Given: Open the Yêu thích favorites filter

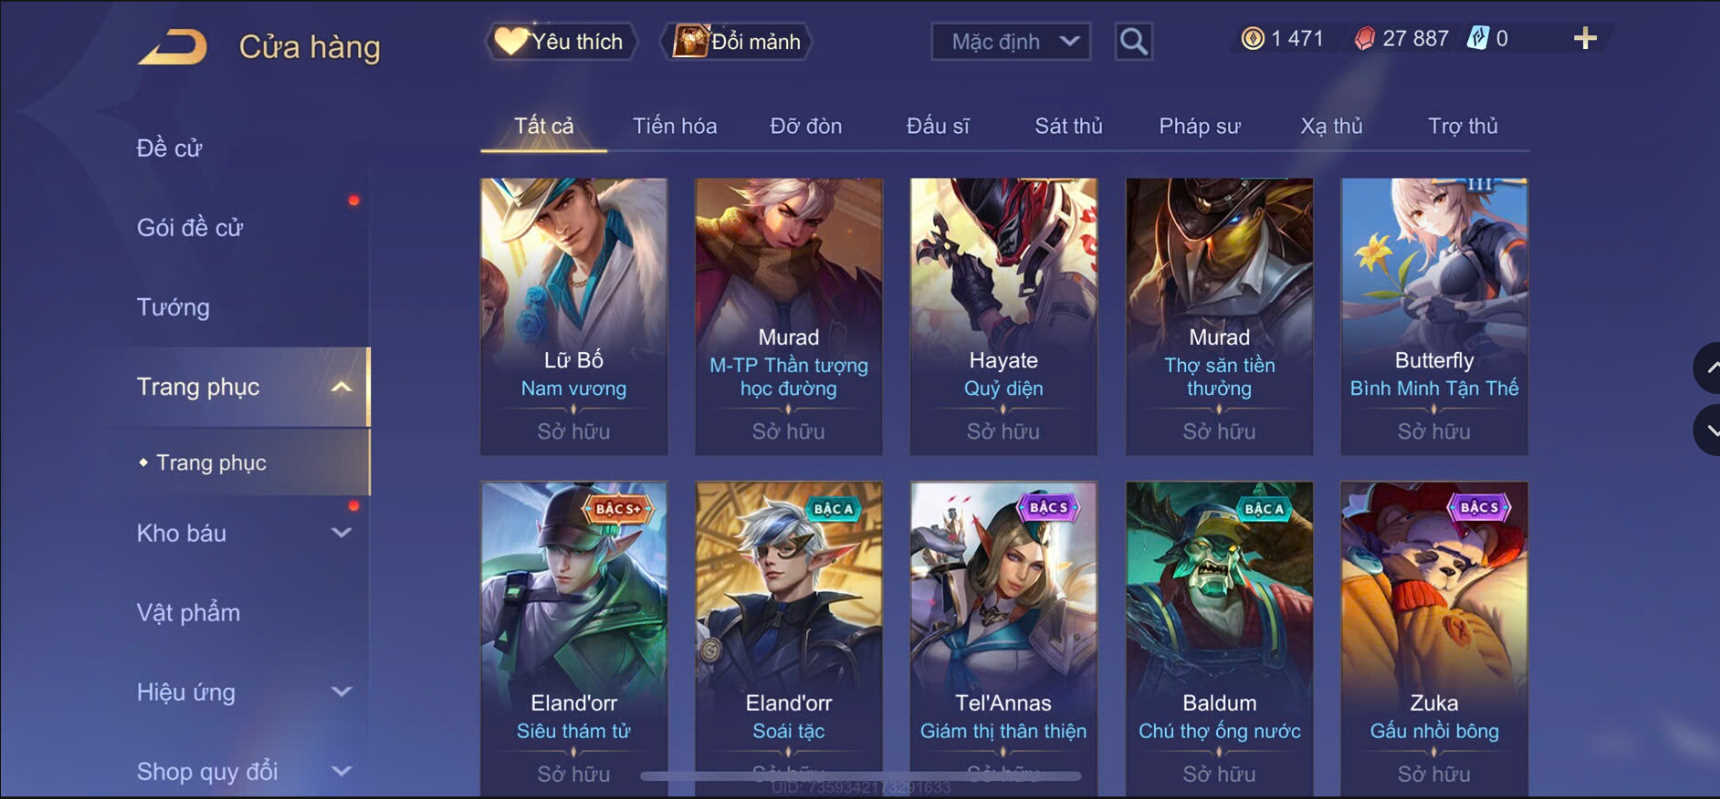Looking at the screenshot, I should [x=561, y=42].
